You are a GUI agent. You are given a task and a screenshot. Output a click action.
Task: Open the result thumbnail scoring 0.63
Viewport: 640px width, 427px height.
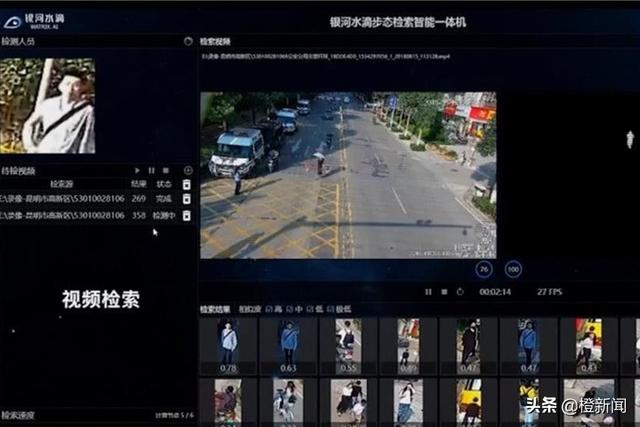[x=288, y=346]
